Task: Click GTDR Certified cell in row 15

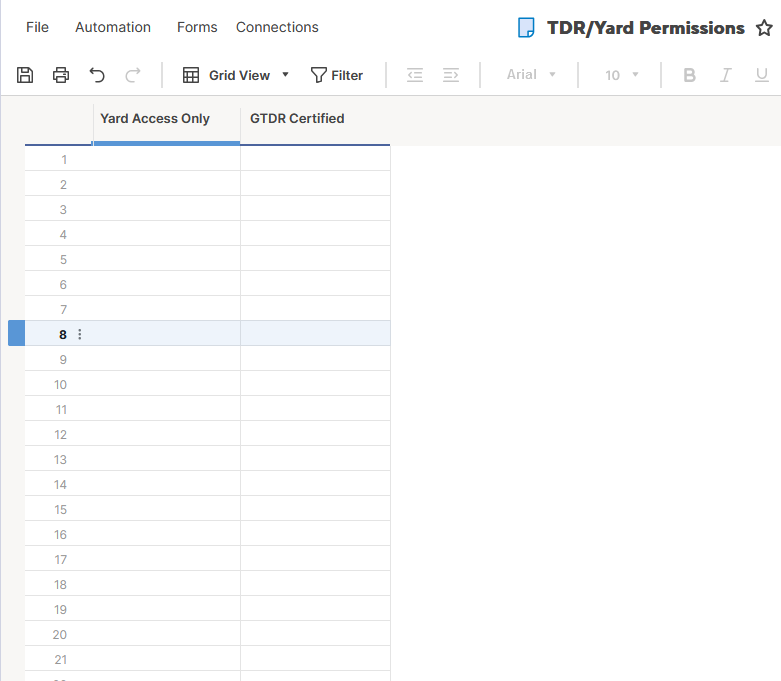Action: tap(315, 508)
